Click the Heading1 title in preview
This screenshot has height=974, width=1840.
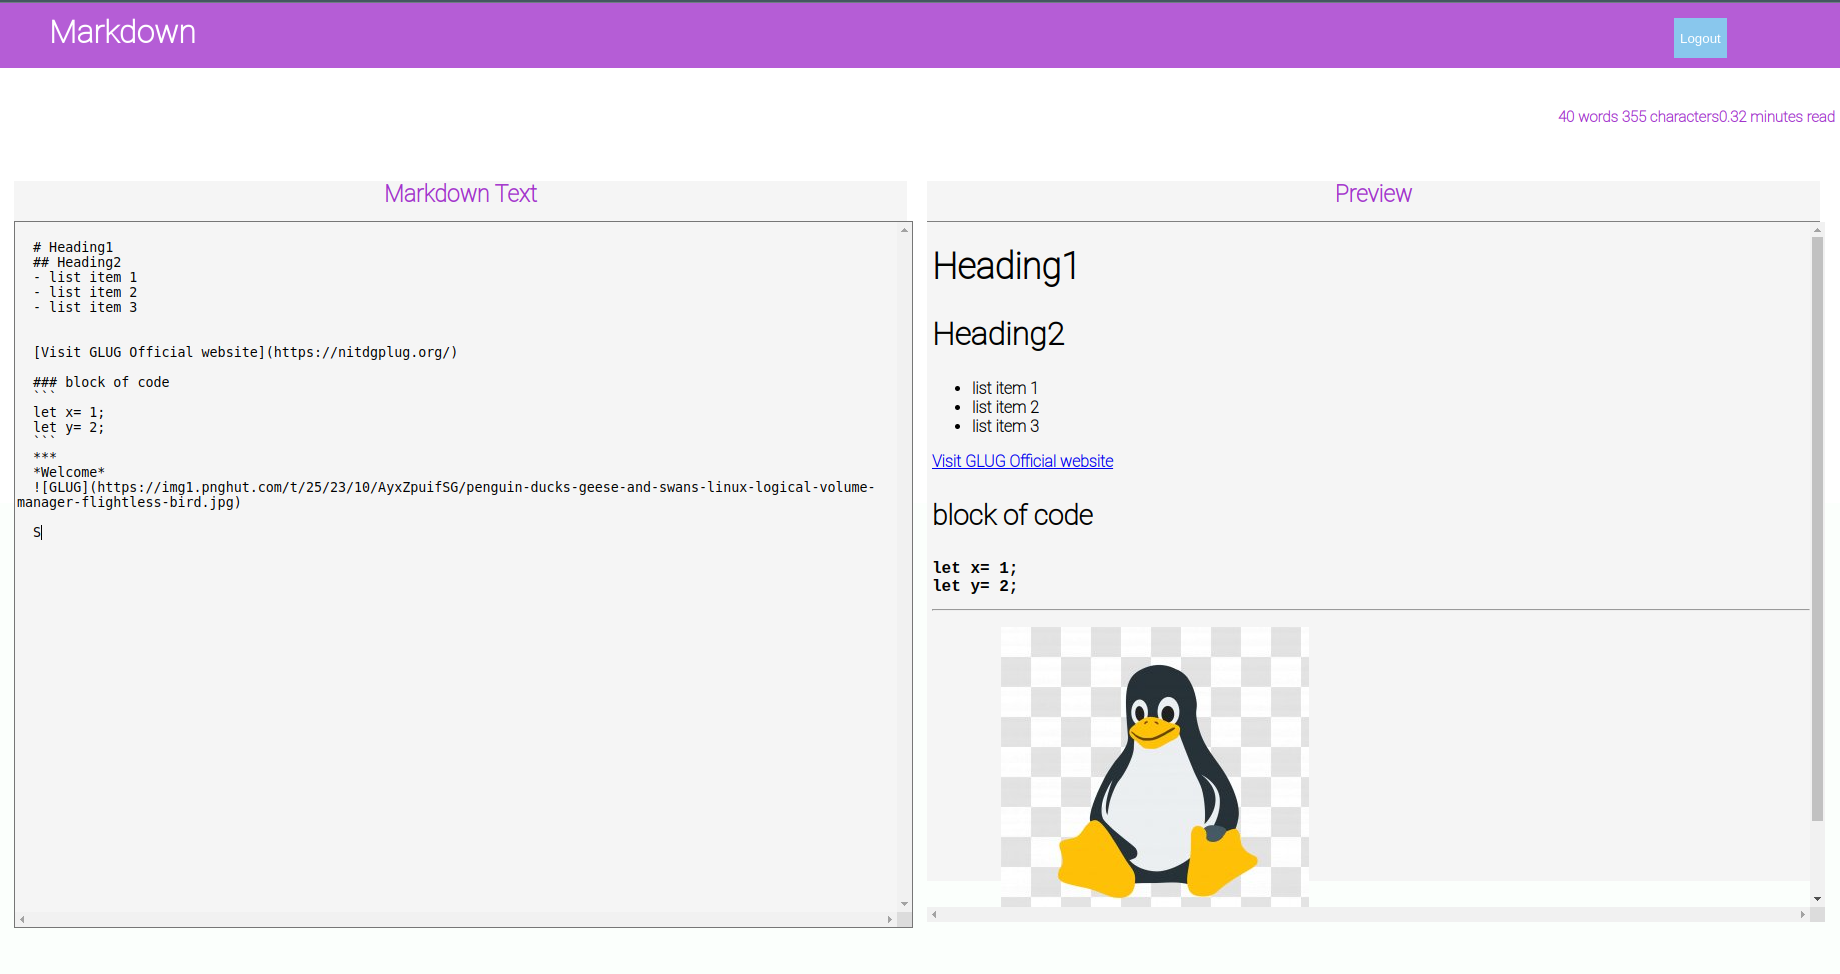[1005, 266]
